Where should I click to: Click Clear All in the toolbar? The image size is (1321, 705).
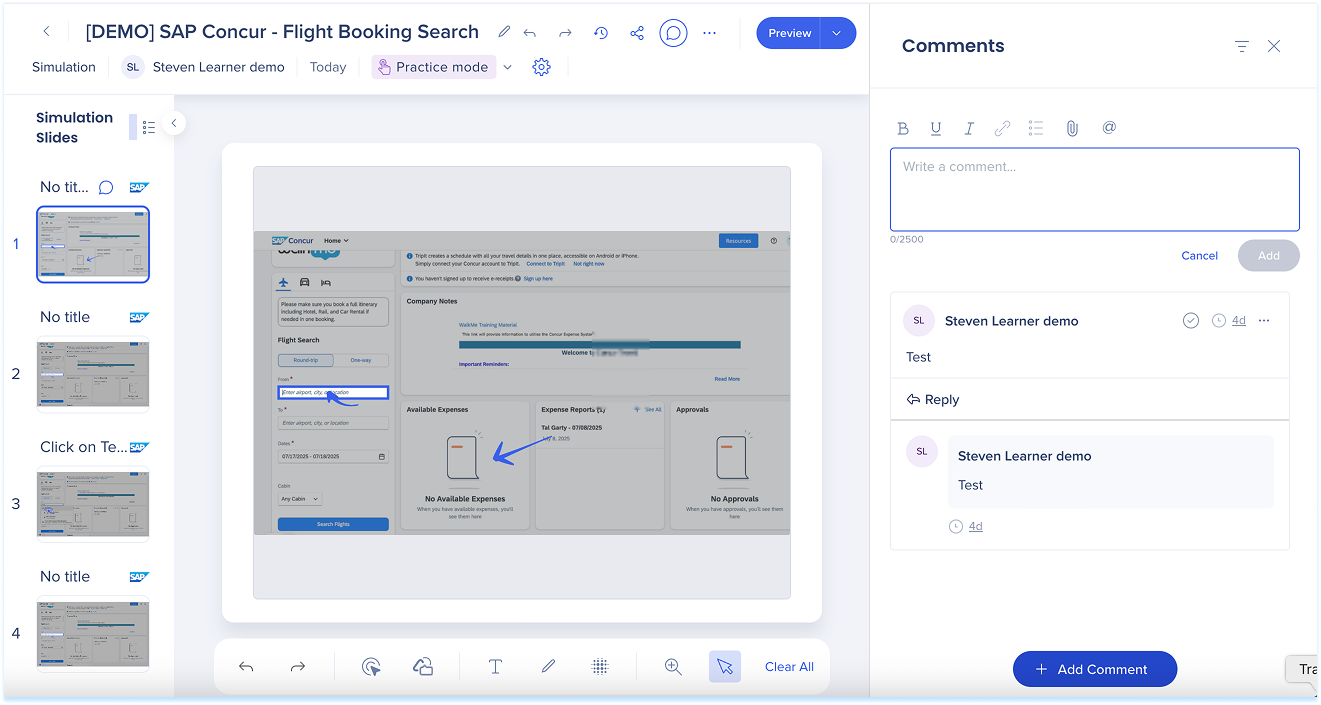[789, 667]
